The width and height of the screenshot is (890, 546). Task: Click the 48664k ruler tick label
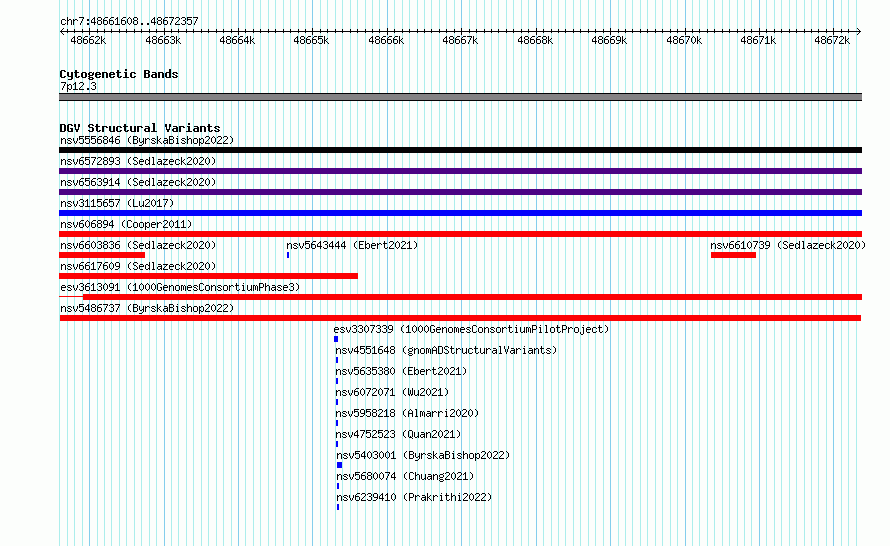(237, 41)
